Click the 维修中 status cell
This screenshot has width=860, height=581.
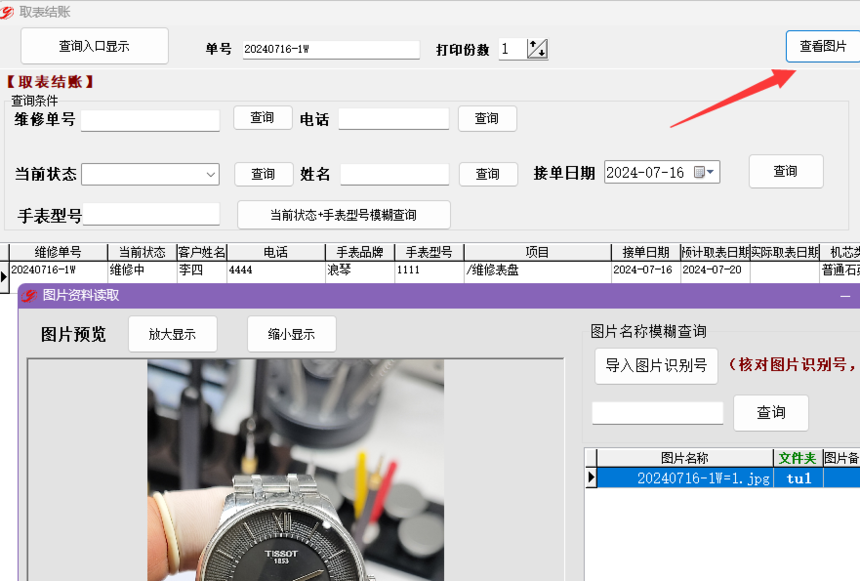[x=142, y=270]
